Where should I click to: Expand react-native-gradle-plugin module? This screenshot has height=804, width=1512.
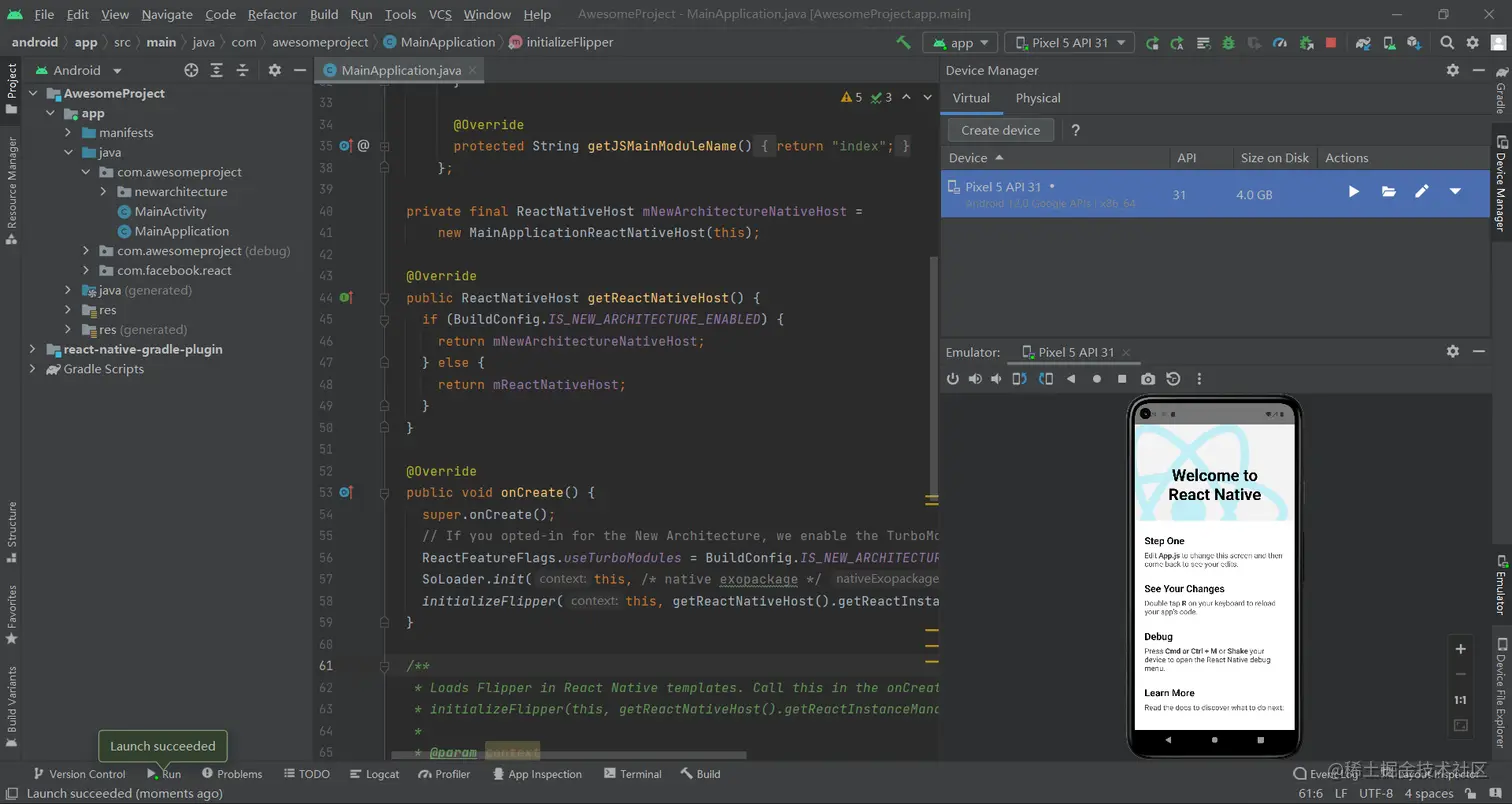click(33, 349)
